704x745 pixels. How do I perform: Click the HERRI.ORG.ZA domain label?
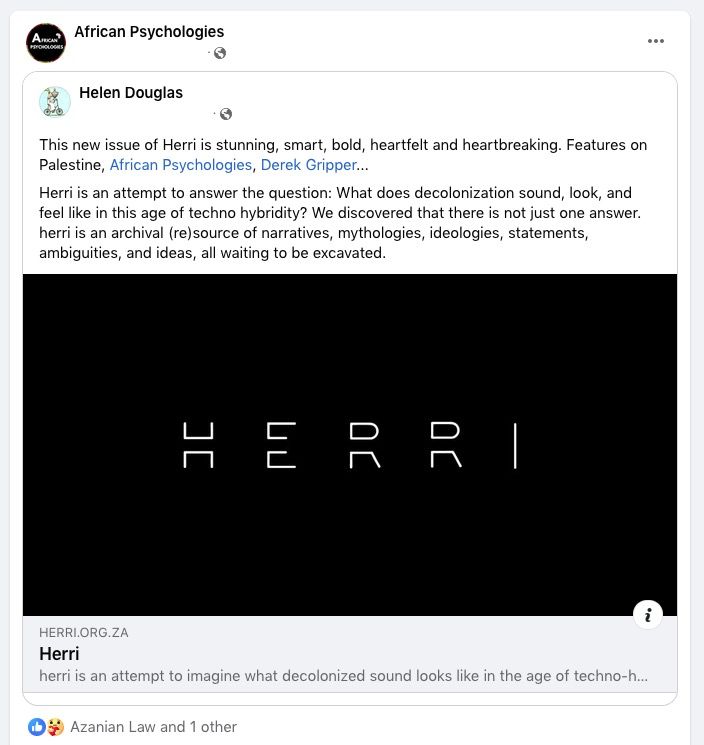(84, 633)
